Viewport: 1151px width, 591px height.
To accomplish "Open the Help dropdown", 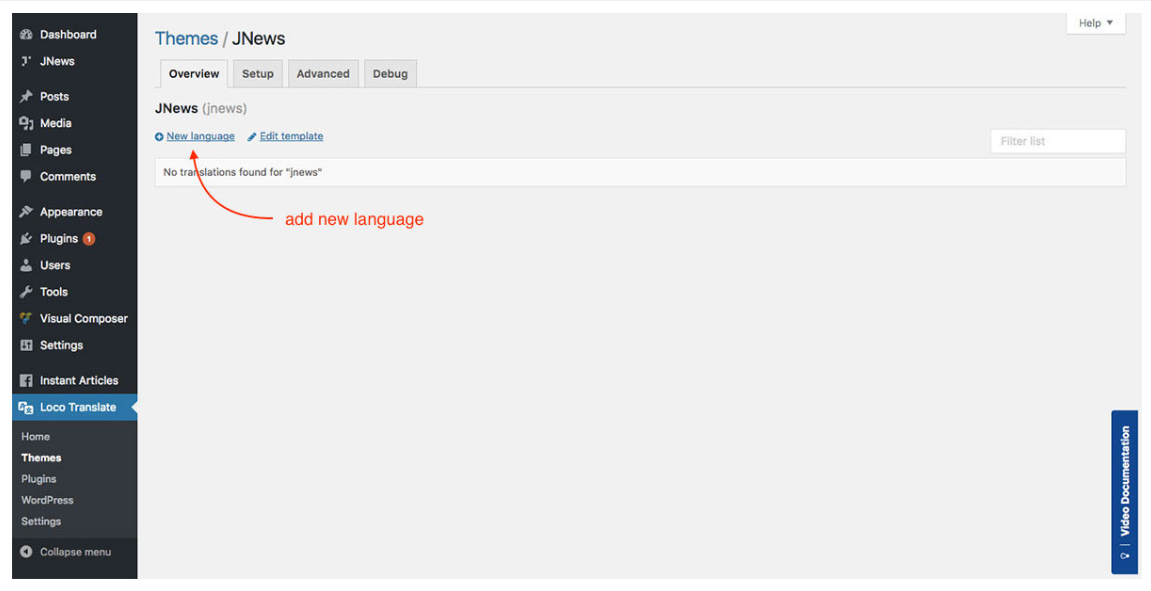I will point(1095,22).
